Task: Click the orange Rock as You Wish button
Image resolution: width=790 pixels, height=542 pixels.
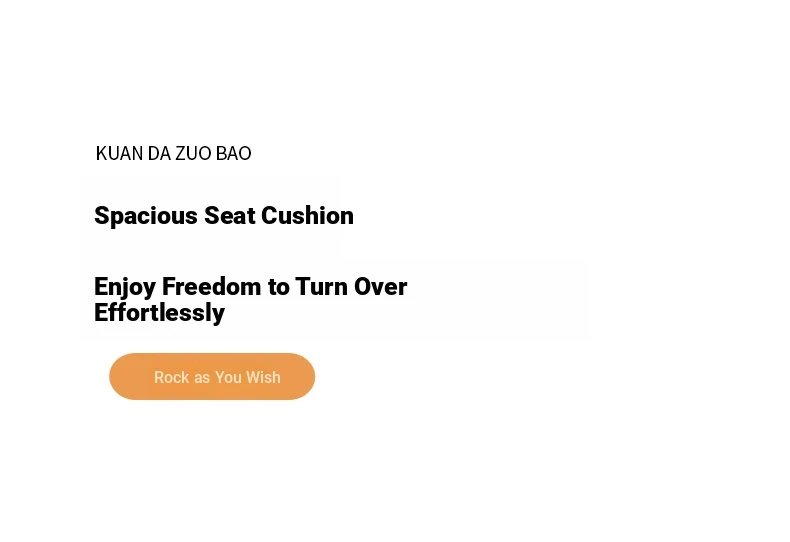Action: coord(212,376)
